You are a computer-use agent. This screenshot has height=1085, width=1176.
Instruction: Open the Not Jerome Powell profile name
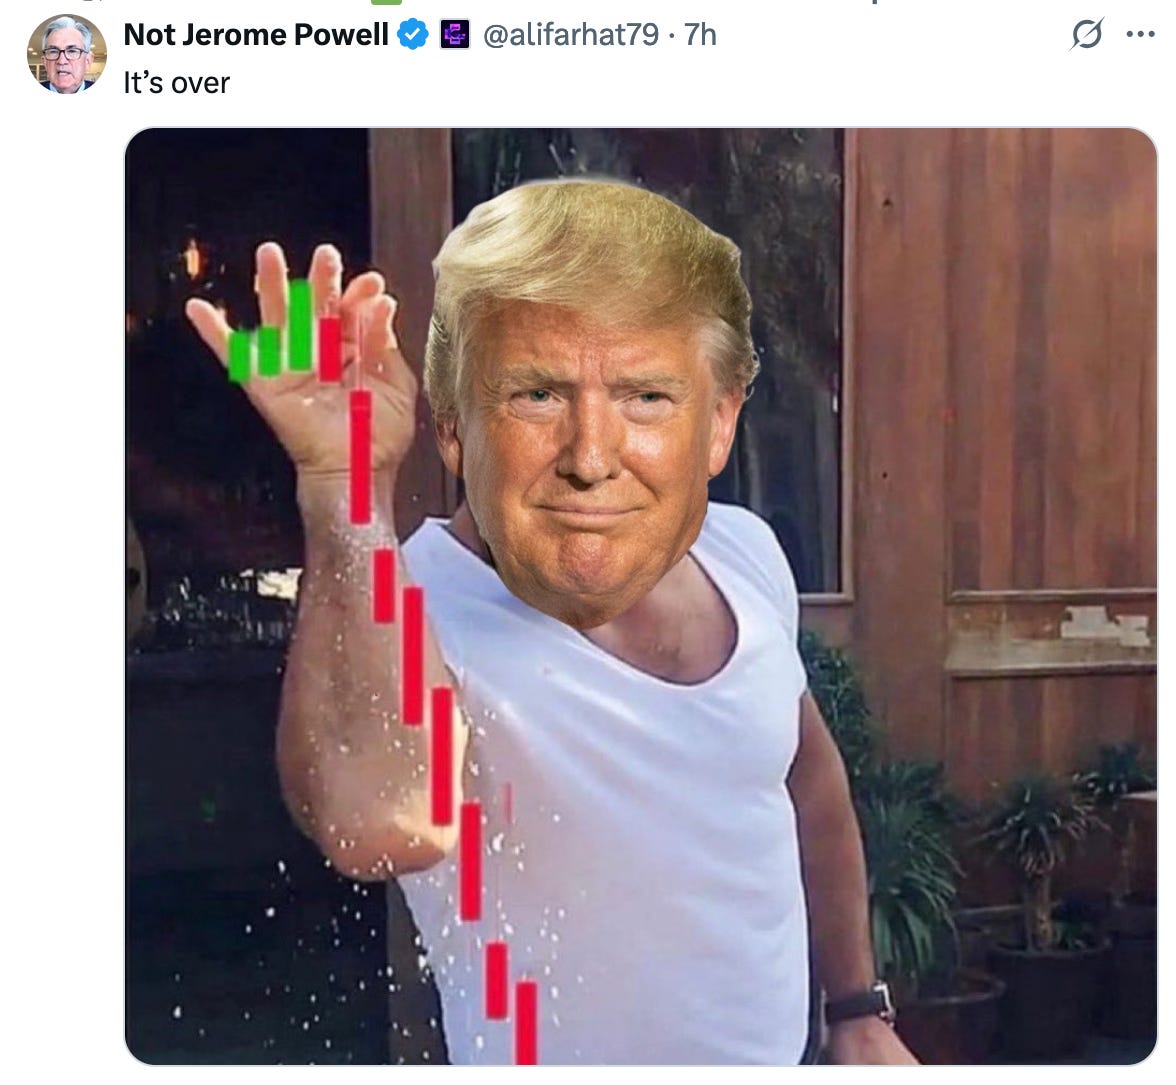coord(256,34)
